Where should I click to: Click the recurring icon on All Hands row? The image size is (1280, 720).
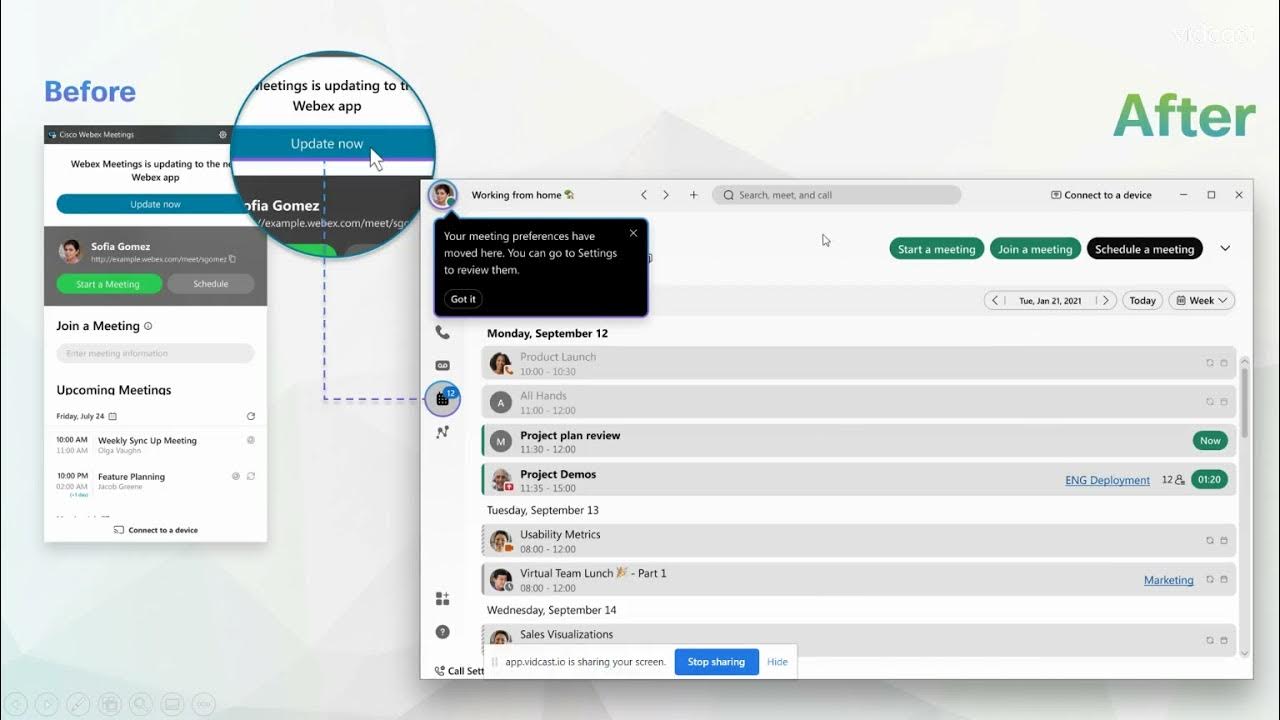click(1210, 402)
